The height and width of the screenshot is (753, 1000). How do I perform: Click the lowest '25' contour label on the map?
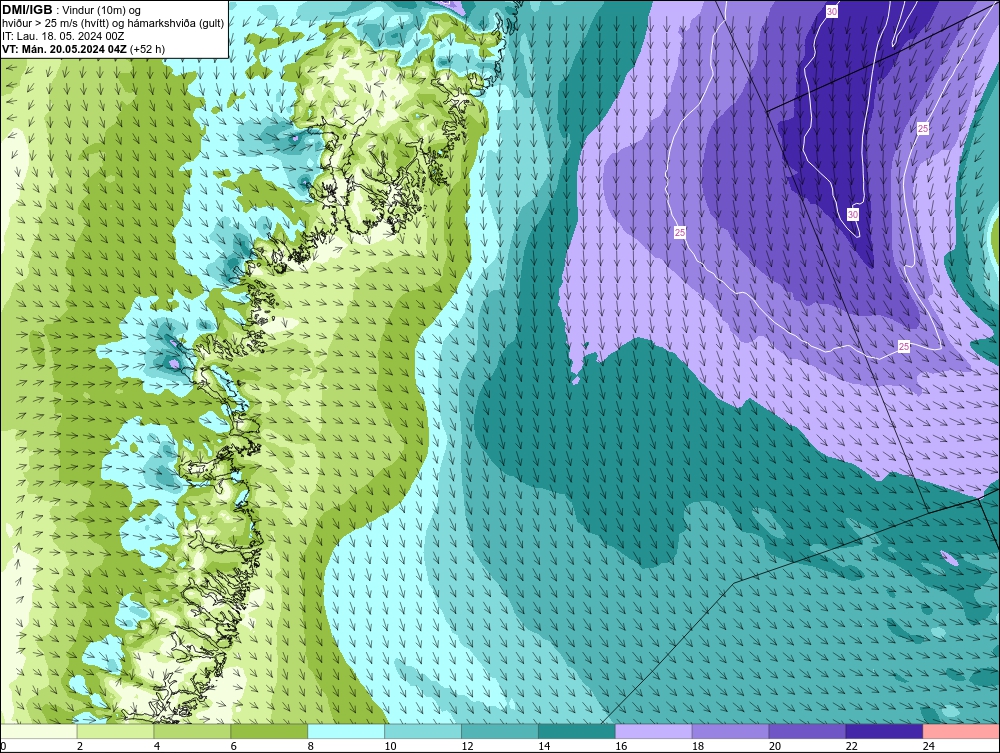pos(904,346)
